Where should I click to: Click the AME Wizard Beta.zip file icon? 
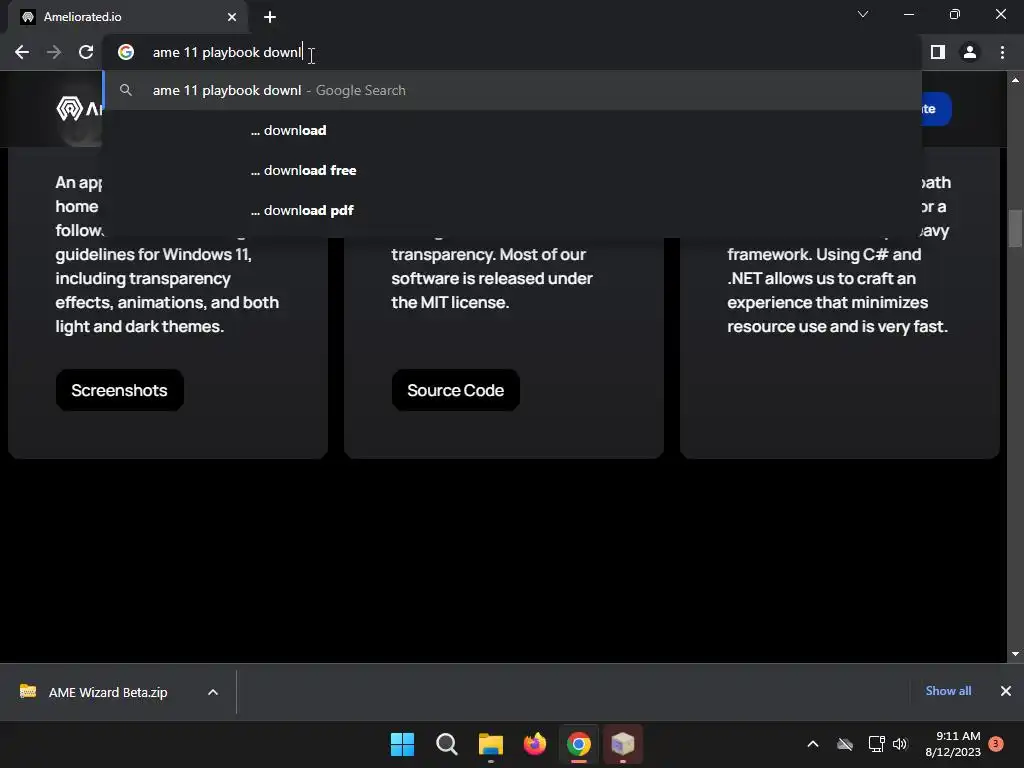[27, 691]
